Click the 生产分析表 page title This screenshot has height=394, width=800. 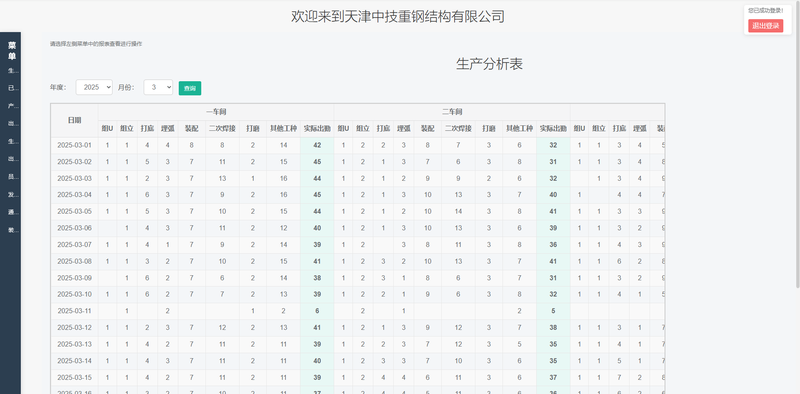click(x=489, y=64)
